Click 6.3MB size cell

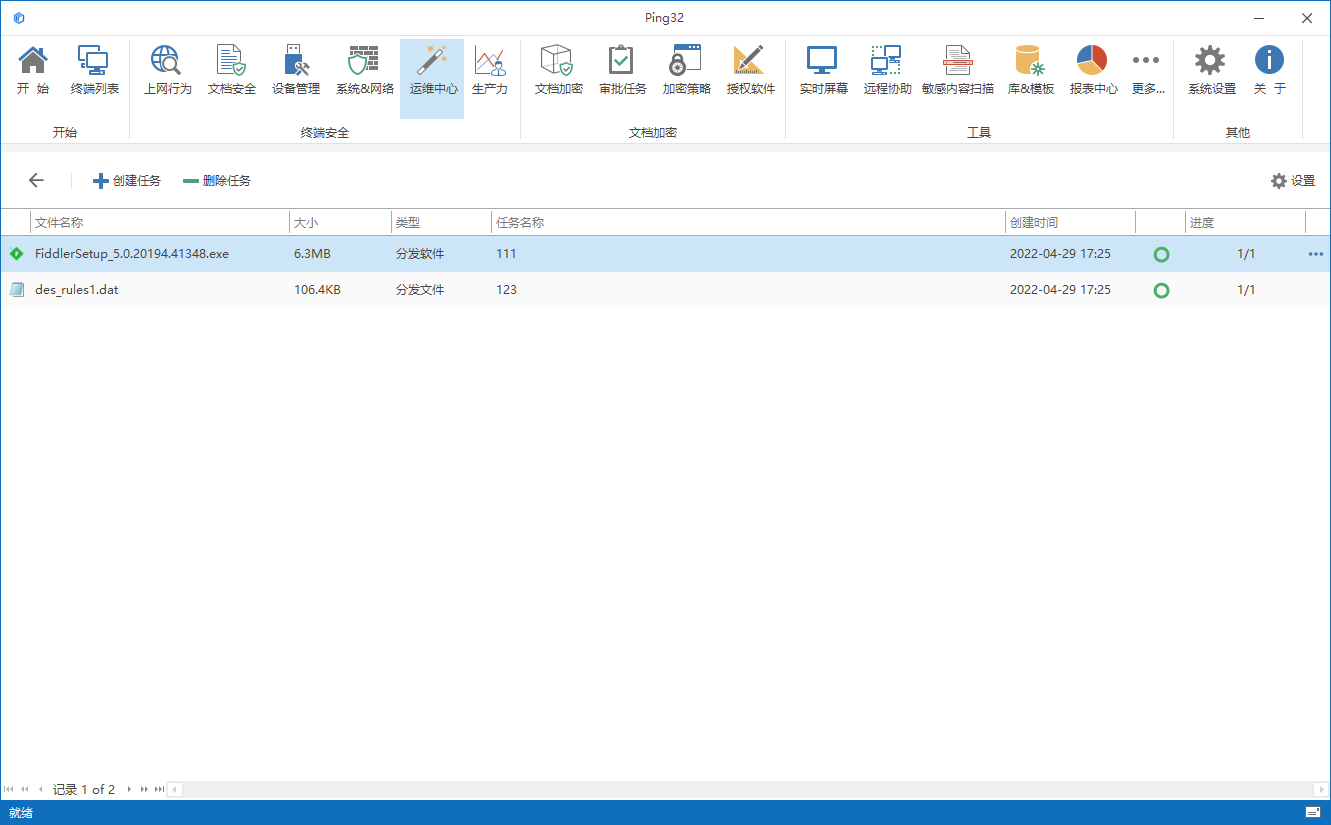312,254
